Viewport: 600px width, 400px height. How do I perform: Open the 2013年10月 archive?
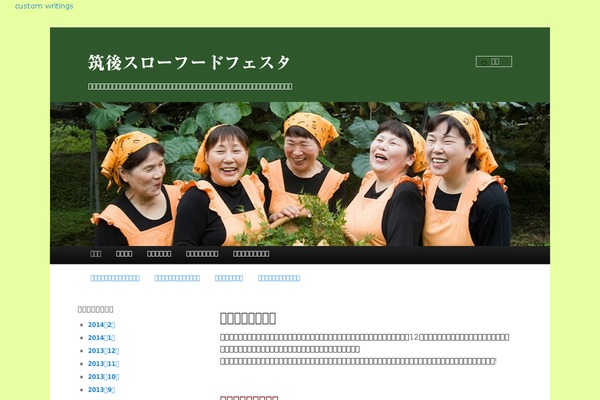point(103,377)
